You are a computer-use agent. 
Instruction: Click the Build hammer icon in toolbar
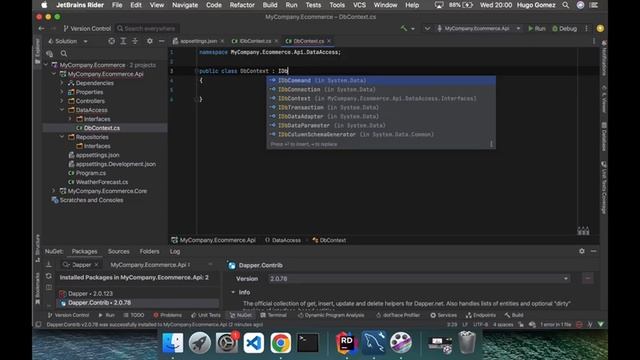pos(404,29)
